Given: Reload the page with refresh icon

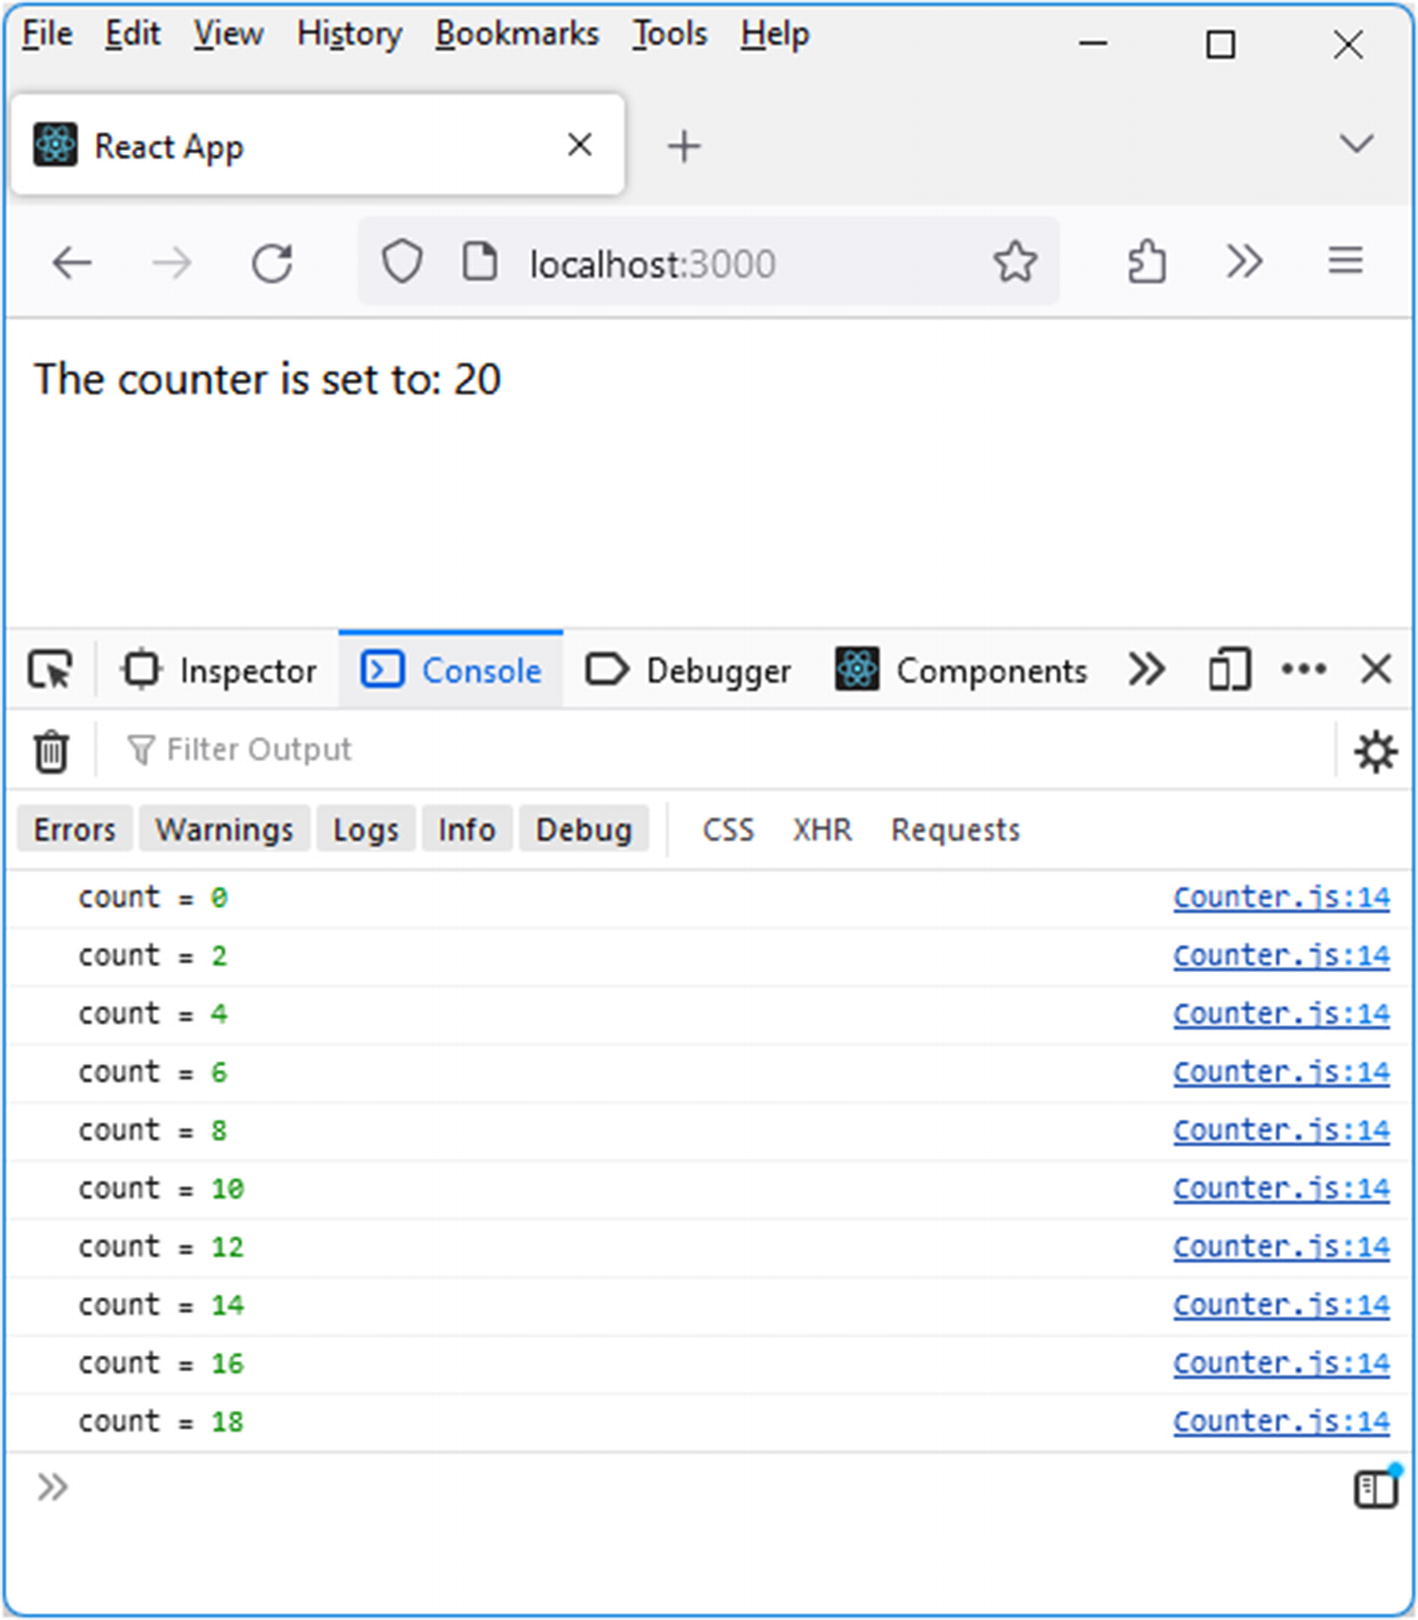Looking at the screenshot, I should click(272, 264).
